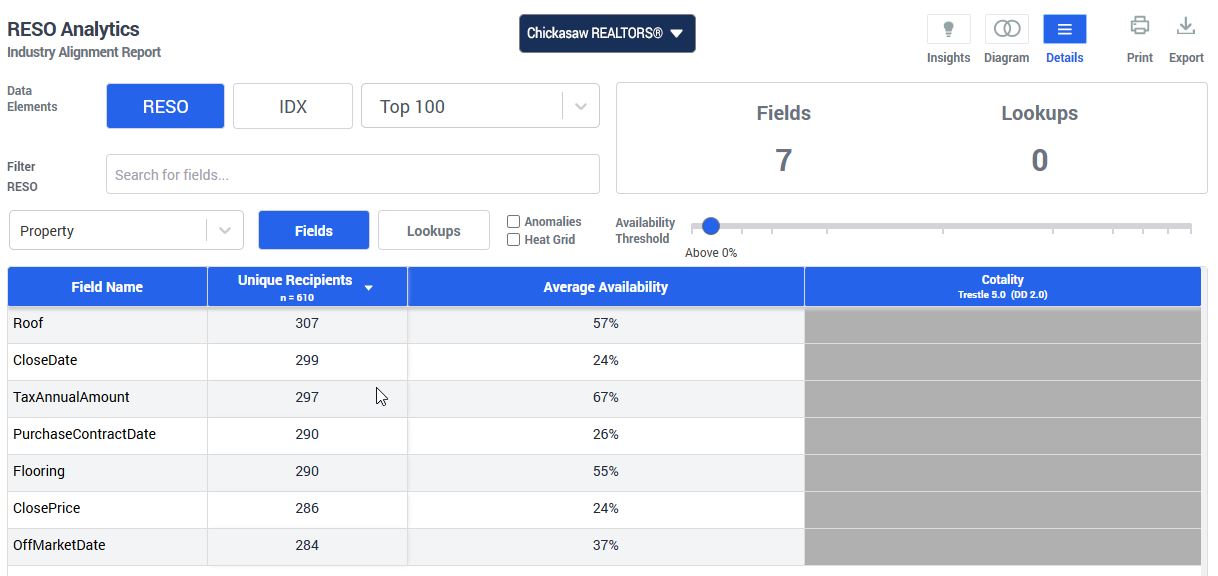The image size is (1218, 576).
Task: Click the 297 unique recipients cell
Action: click(307, 397)
